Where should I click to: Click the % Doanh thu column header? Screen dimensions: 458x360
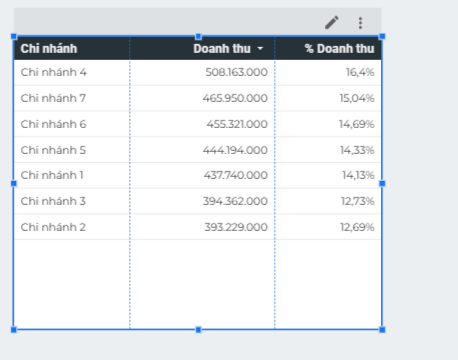pyautogui.click(x=339, y=49)
